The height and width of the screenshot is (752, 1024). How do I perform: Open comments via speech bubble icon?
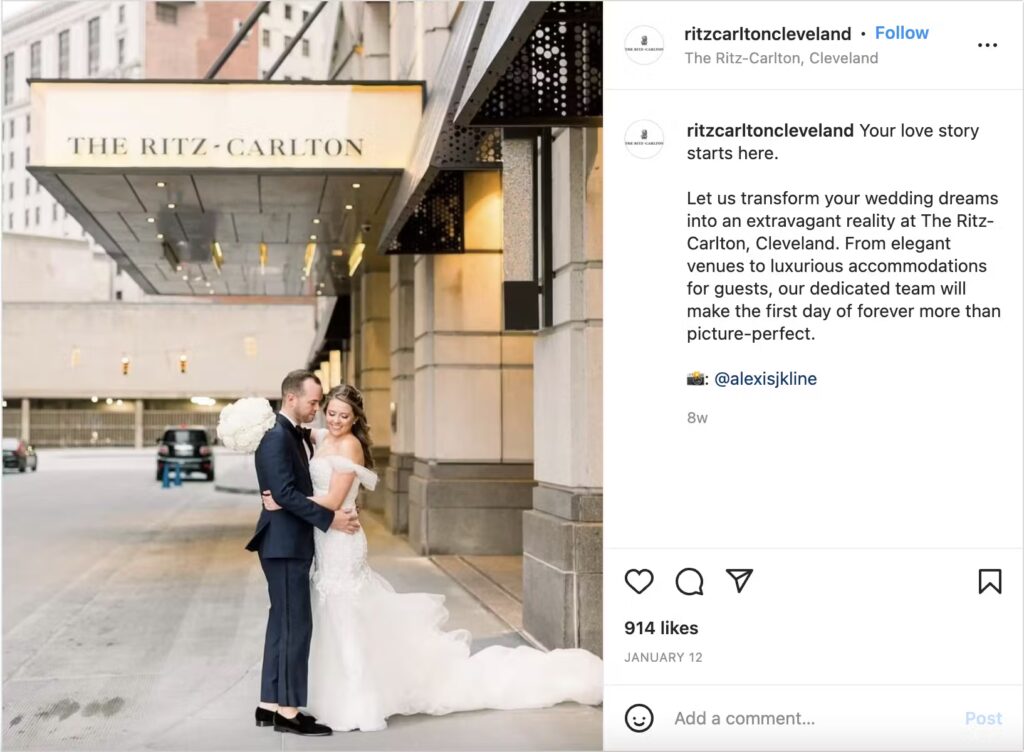pyautogui.click(x=690, y=581)
